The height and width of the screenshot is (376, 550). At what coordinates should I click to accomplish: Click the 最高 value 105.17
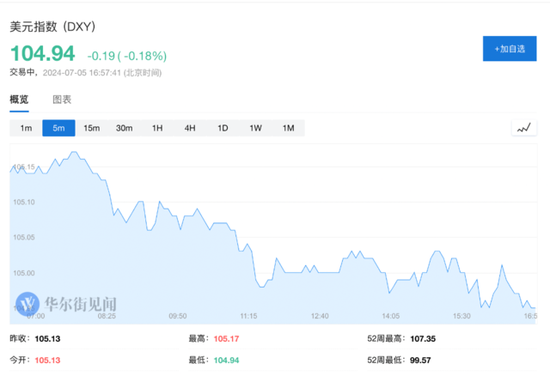click(x=226, y=339)
